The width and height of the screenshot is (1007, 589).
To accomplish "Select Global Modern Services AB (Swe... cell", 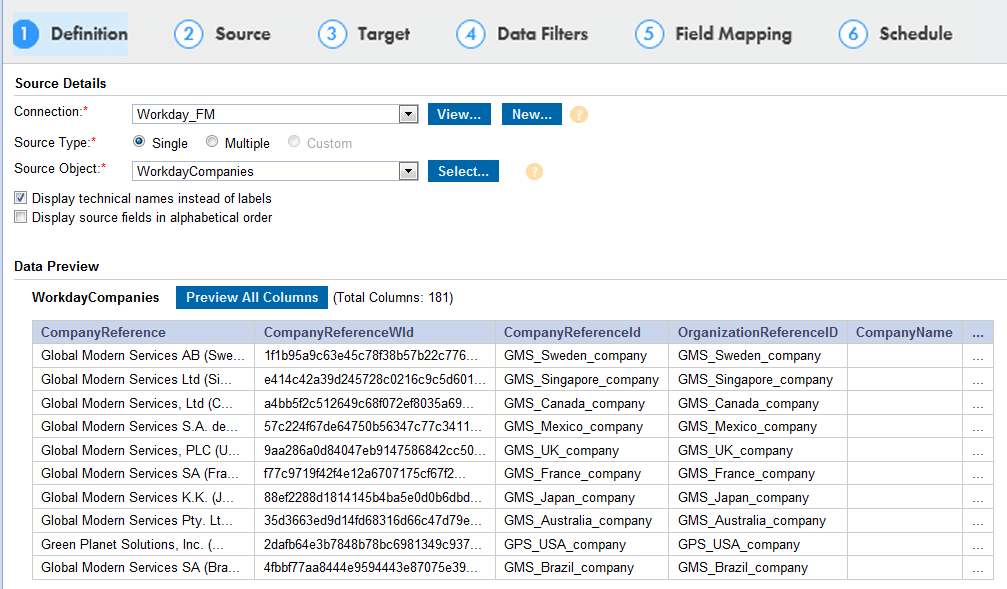I will point(144,356).
